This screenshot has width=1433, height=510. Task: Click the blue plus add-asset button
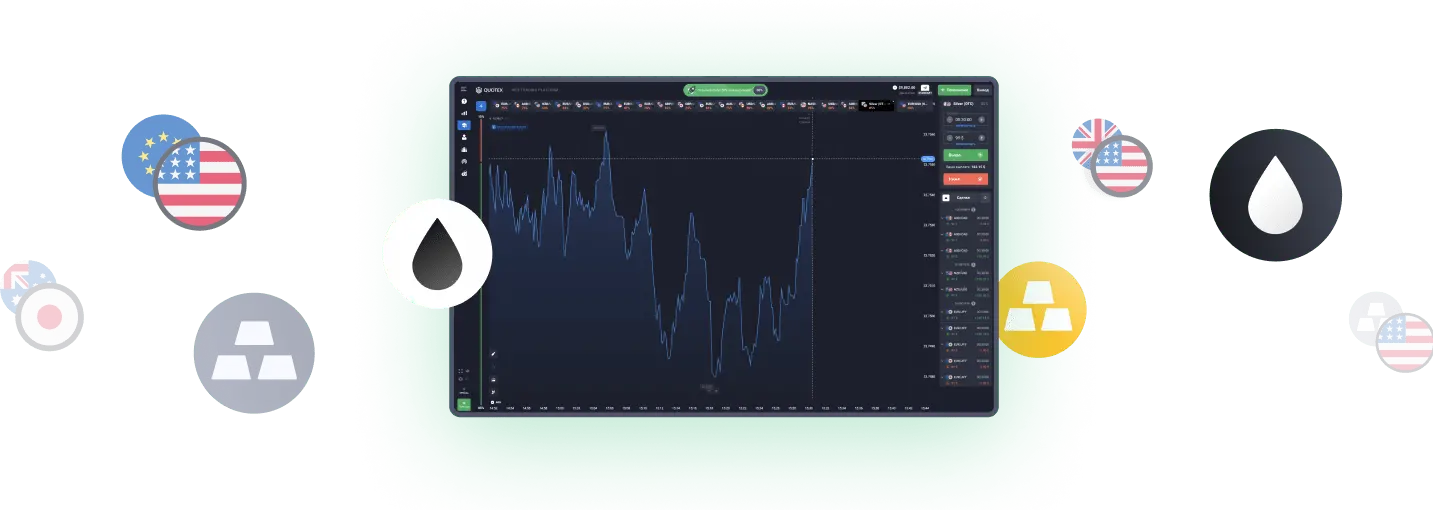(x=481, y=105)
